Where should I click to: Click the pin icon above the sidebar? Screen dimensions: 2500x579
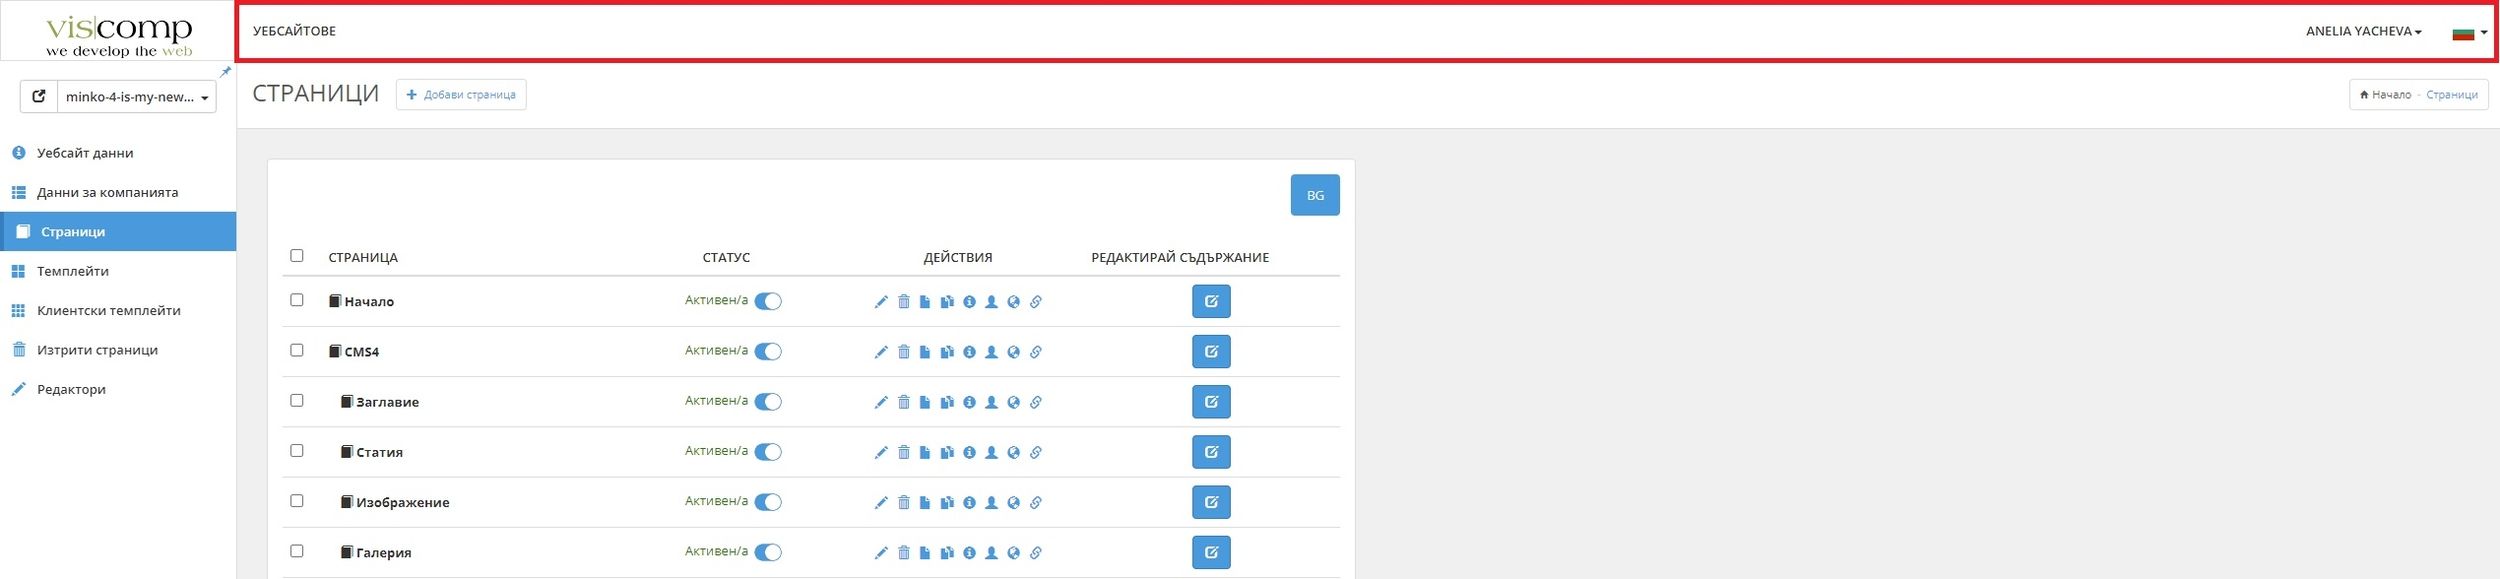[225, 72]
